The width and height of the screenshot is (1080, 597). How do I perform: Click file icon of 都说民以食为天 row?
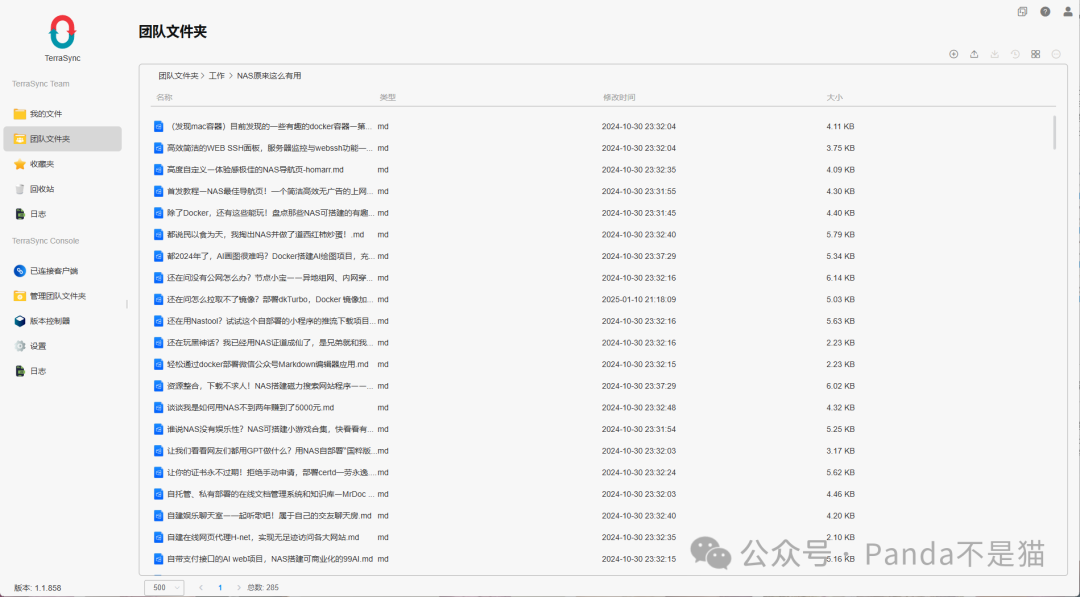point(158,234)
